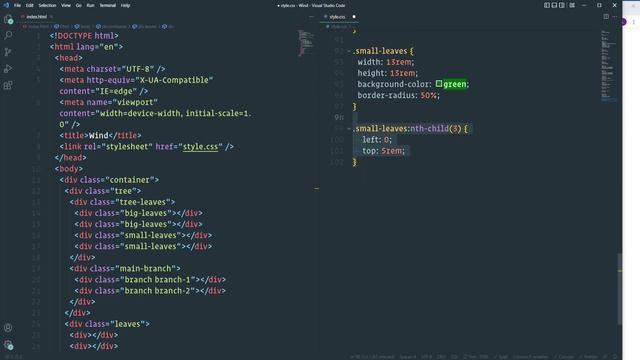Click the '.small-leaves {' selector text

(384, 51)
